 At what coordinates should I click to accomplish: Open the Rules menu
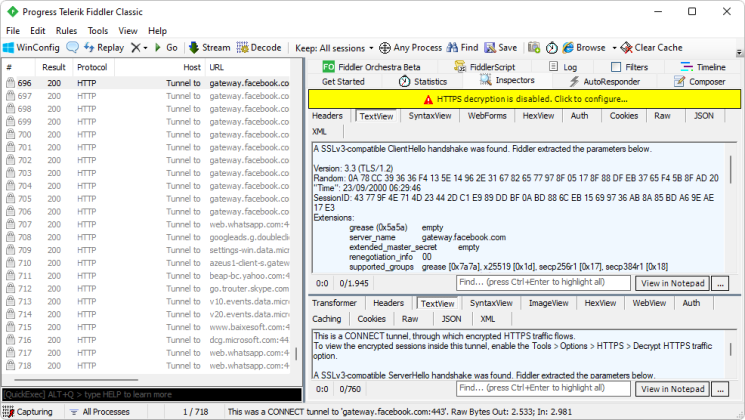pyautogui.click(x=66, y=30)
